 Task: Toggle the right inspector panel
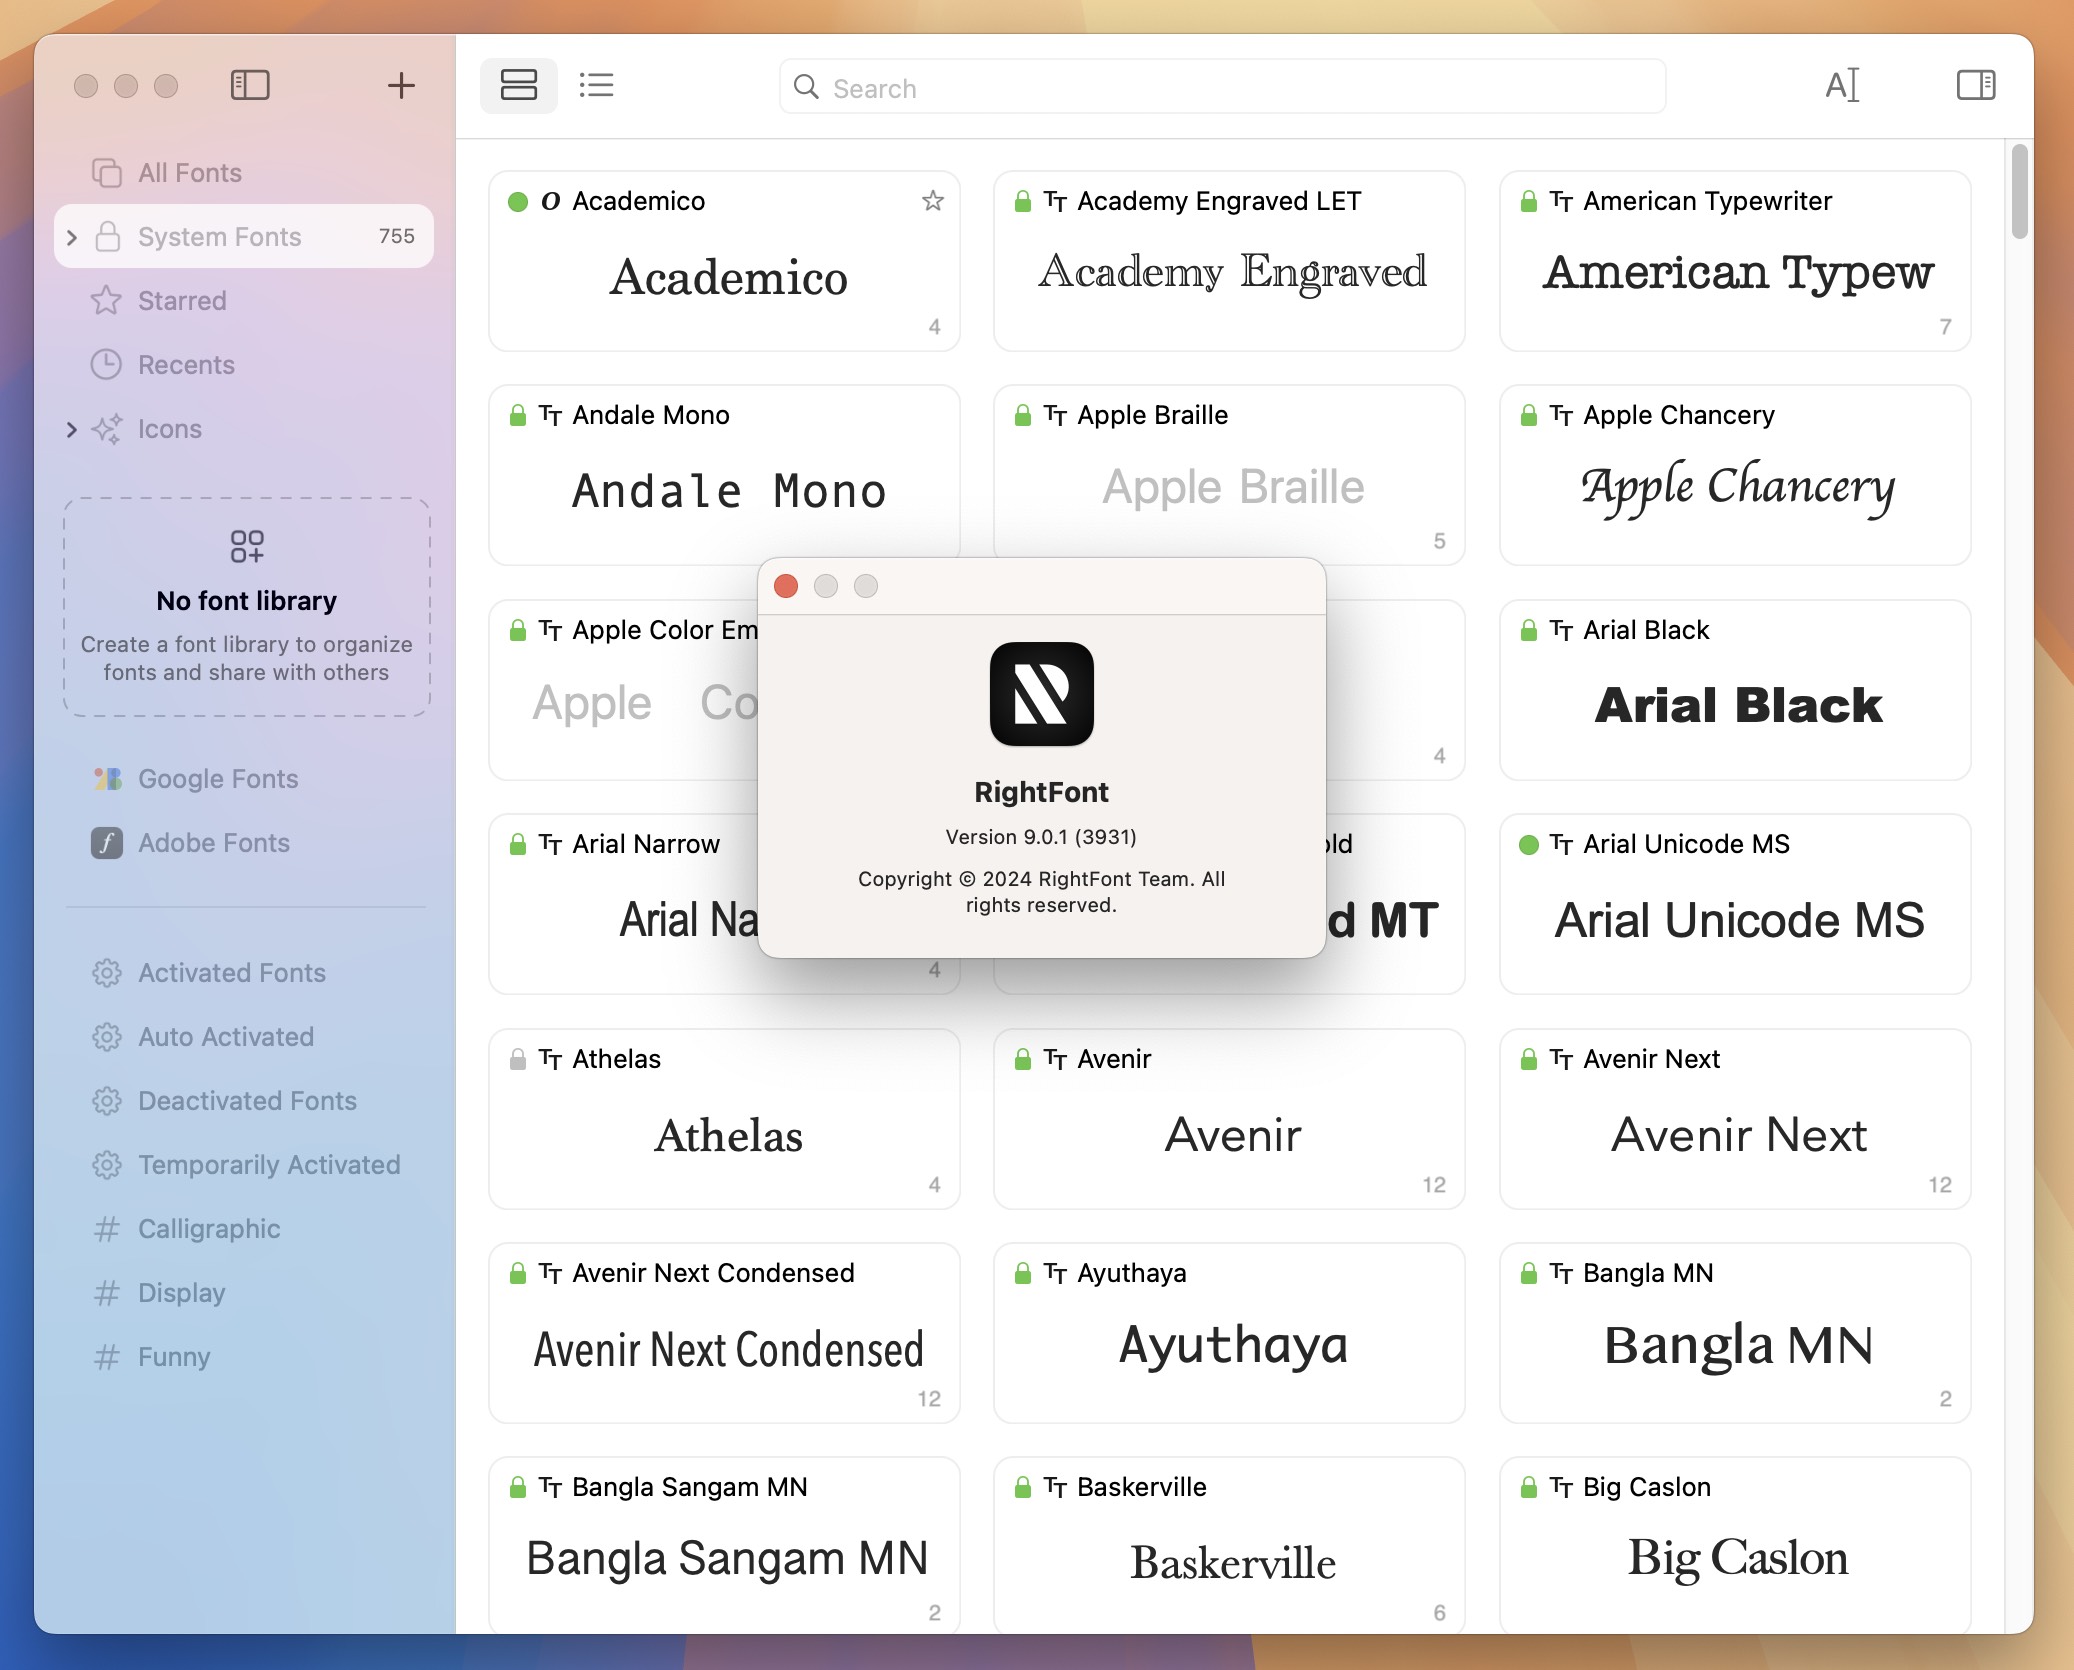pos(1976,85)
